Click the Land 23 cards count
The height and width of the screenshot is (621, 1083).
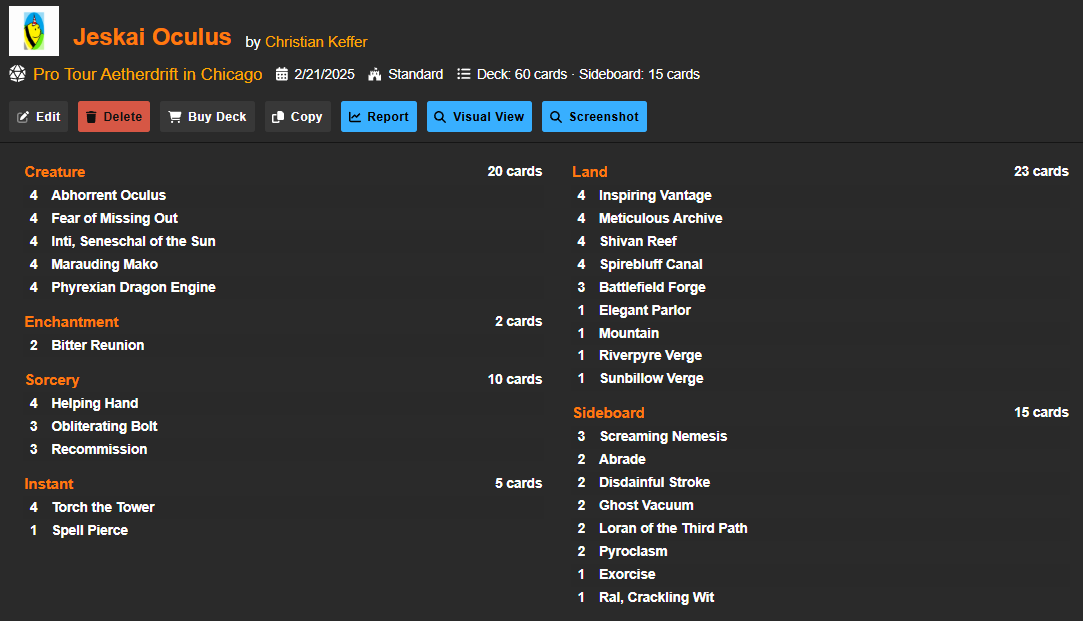1041,171
